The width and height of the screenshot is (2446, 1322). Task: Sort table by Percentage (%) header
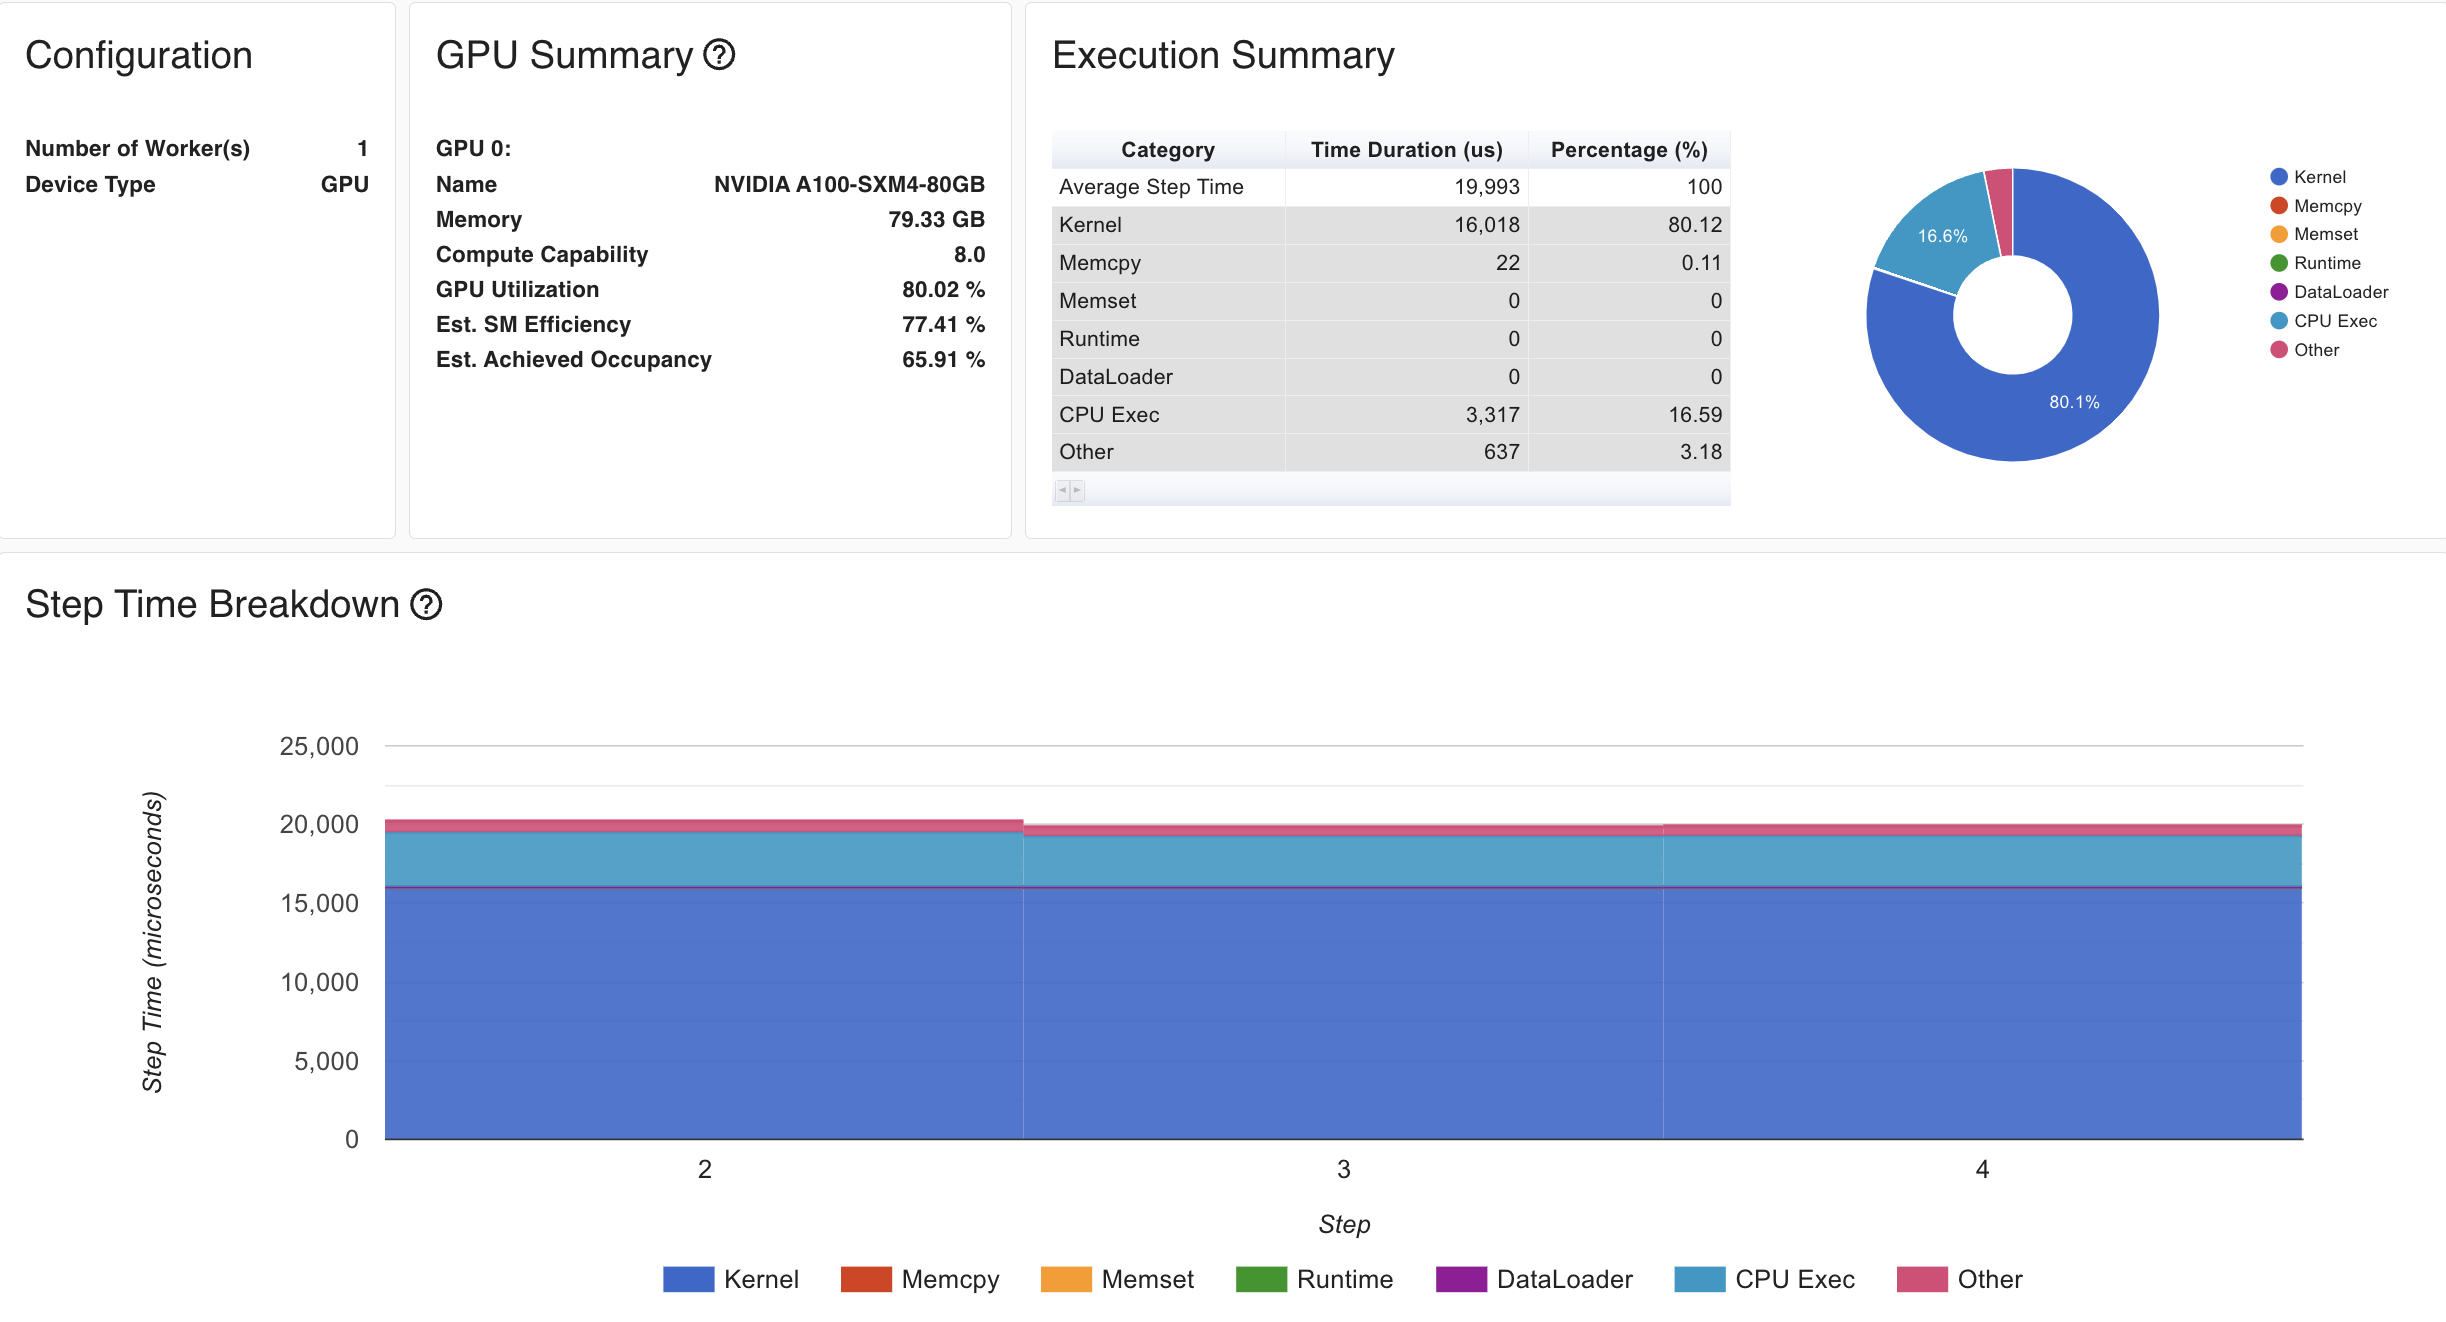pyautogui.click(x=1629, y=150)
